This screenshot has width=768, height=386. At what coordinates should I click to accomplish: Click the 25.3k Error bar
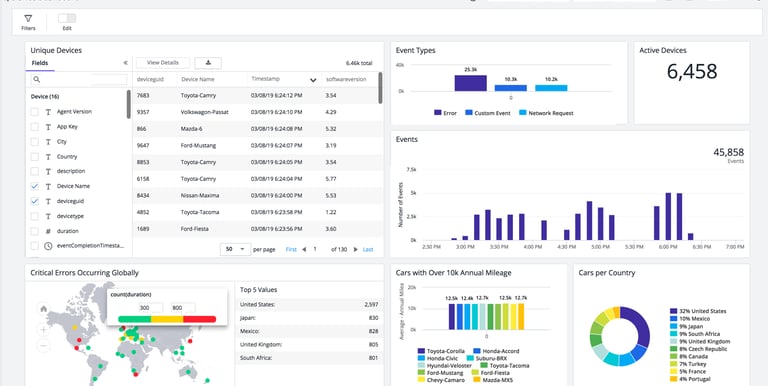click(x=471, y=83)
